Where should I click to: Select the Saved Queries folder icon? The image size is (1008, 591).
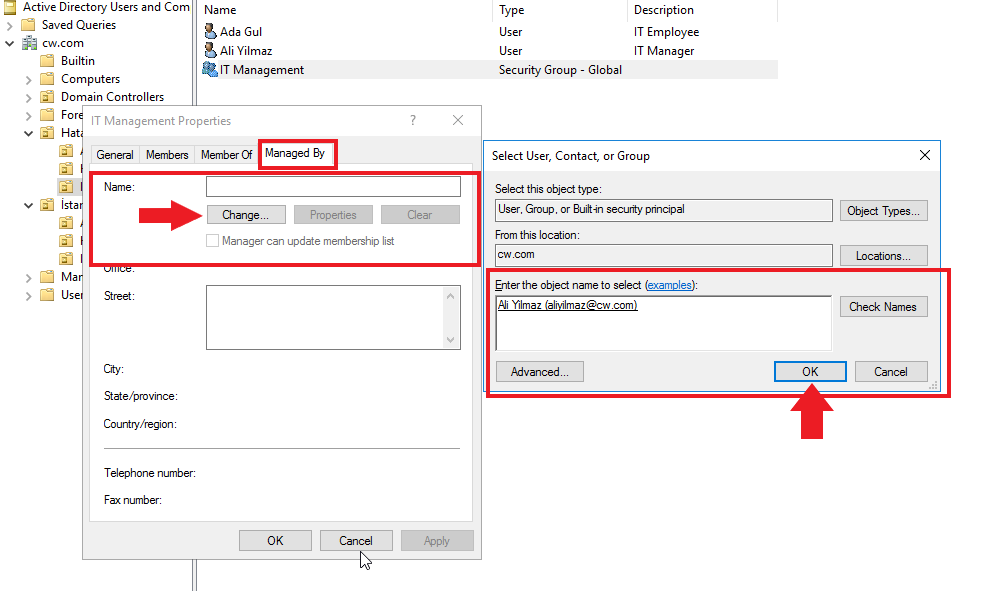click(29, 25)
